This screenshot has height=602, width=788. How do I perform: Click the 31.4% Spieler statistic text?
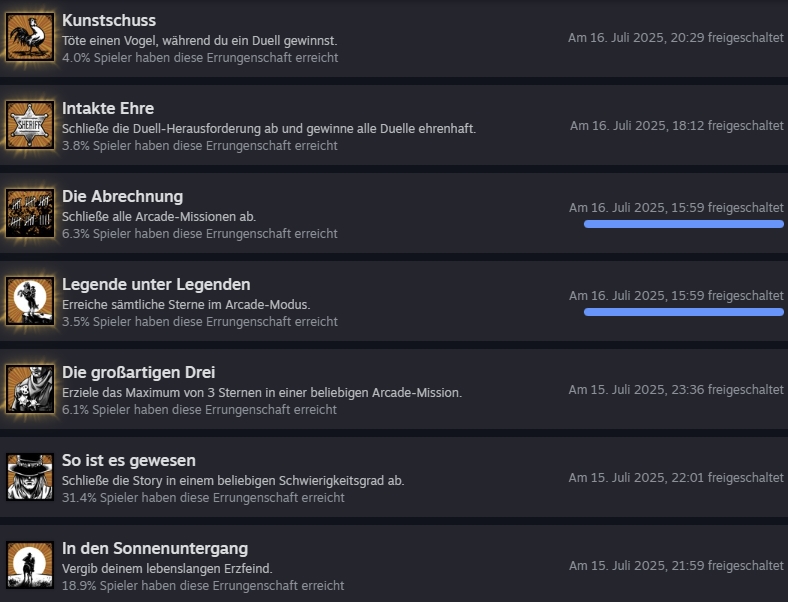pos(203,497)
